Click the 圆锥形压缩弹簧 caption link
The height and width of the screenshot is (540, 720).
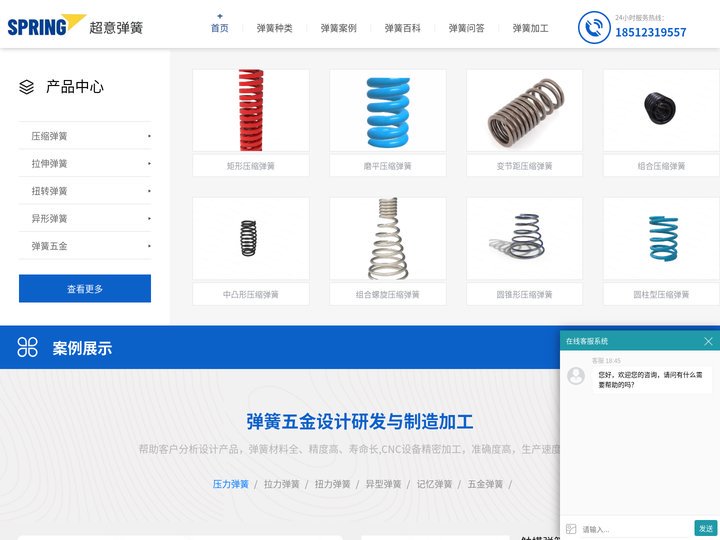coord(524,294)
